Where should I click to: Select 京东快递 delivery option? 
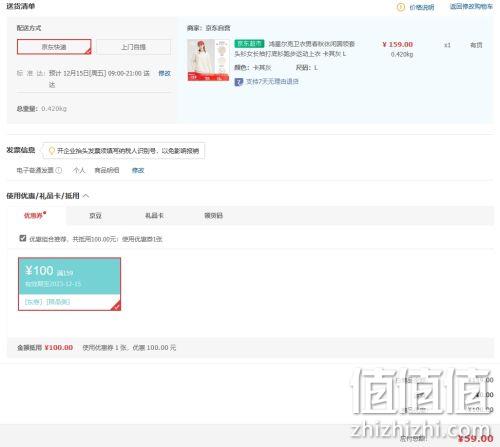tap(54, 47)
